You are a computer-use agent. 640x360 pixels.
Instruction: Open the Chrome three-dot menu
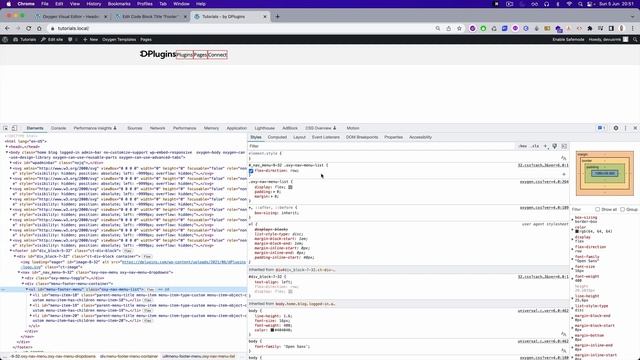(633, 28)
